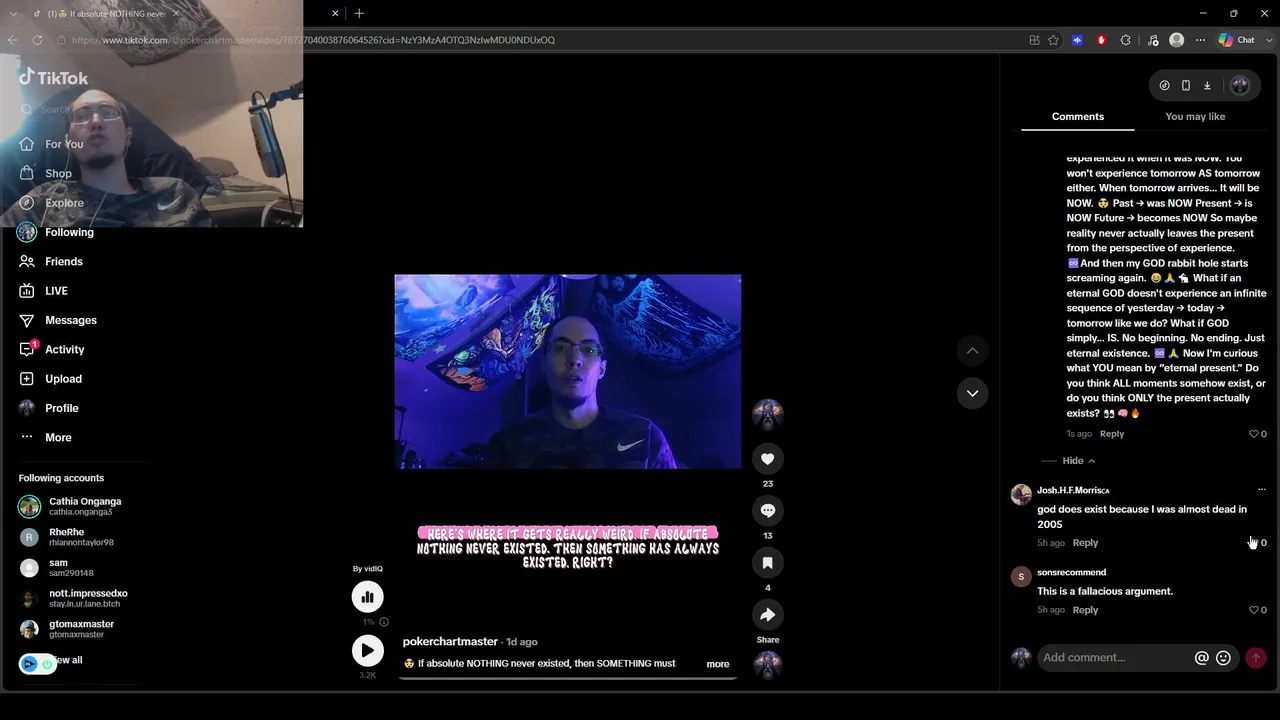Open a new browser tab
Image resolution: width=1280 pixels, height=720 pixels.
(359, 13)
